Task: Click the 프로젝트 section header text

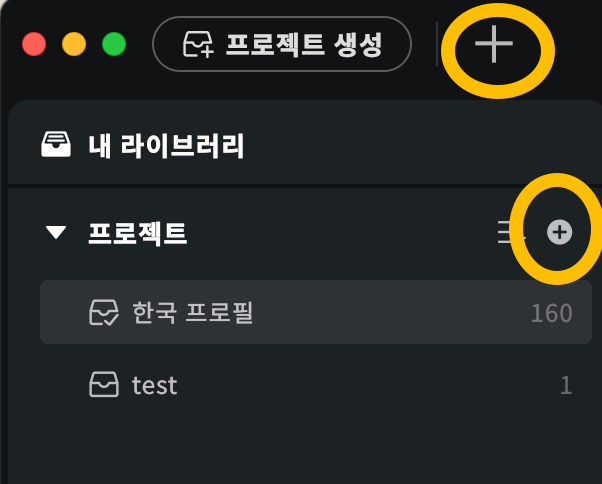Action: pos(137,233)
